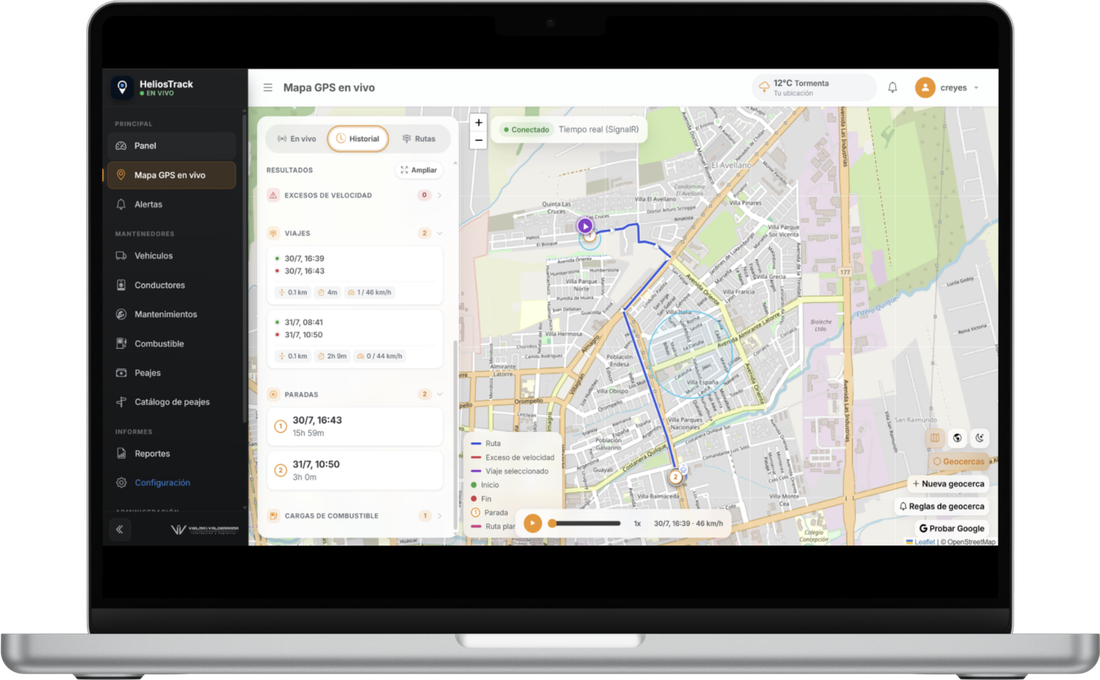Click the storm weather icon in the header
The height and width of the screenshot is (680, 1100).
coord(764,87)
